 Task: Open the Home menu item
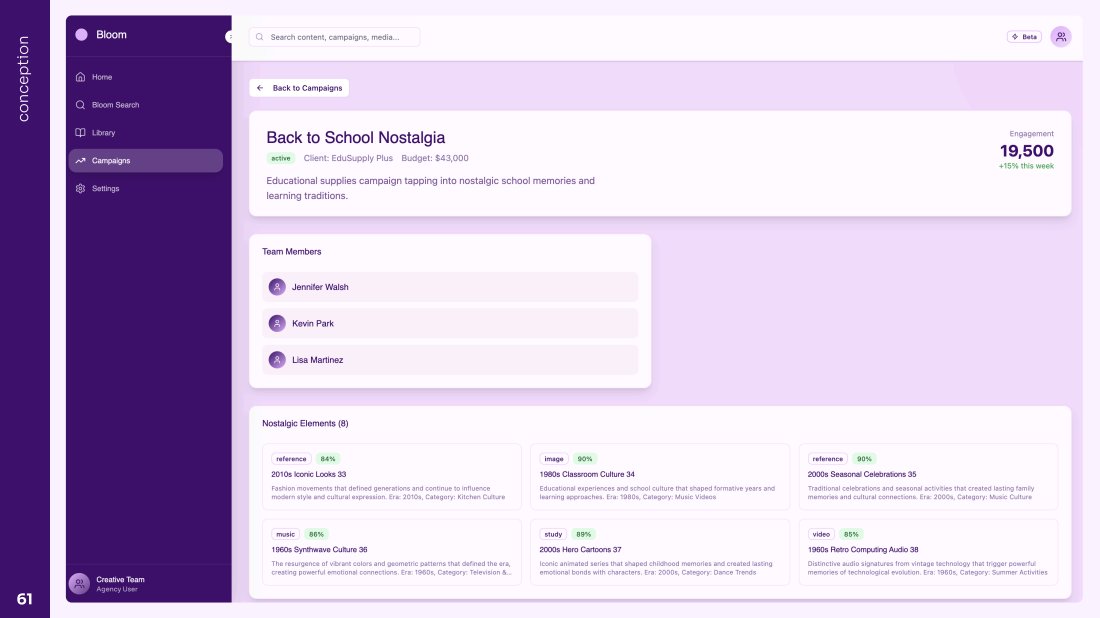pos(146,77)
